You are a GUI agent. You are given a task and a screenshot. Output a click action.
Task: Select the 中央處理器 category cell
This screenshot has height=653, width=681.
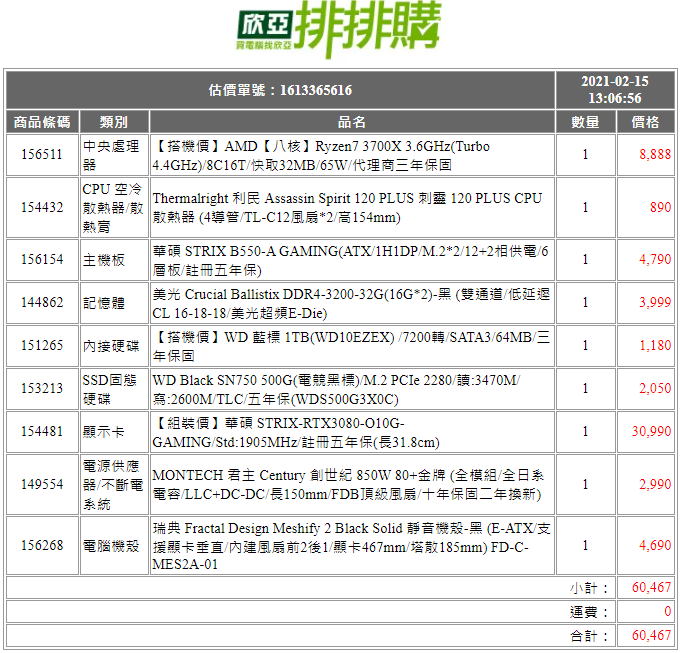[x=114, y=155]
